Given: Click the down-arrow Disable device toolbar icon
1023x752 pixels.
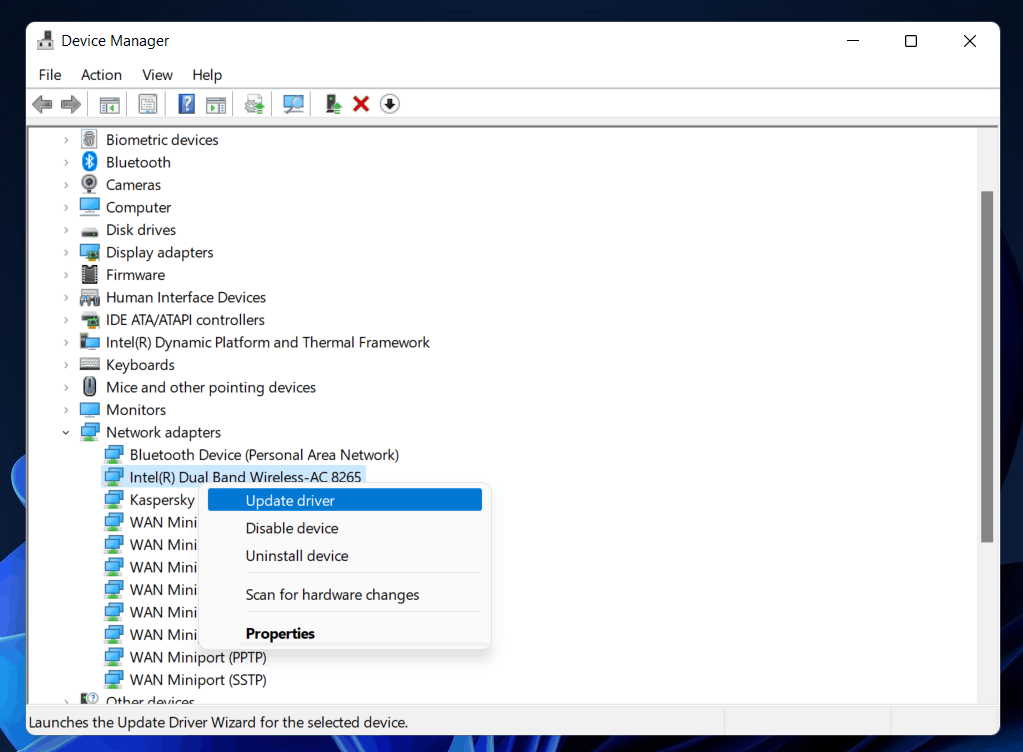Looking at the screenshot, I should click(390, 104).
